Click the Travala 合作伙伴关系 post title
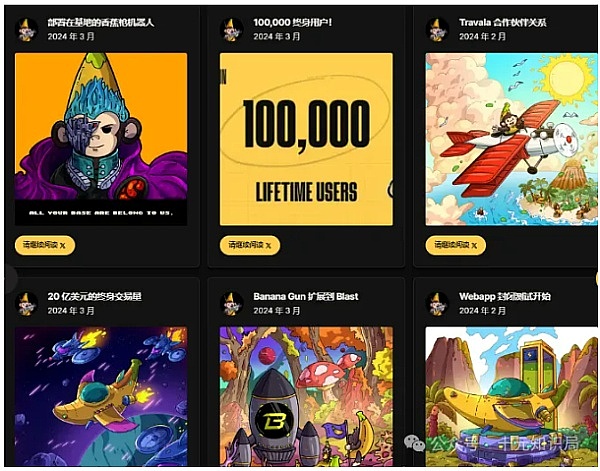Viewport: 600px width, 471px height. click(x=503, y=23)
